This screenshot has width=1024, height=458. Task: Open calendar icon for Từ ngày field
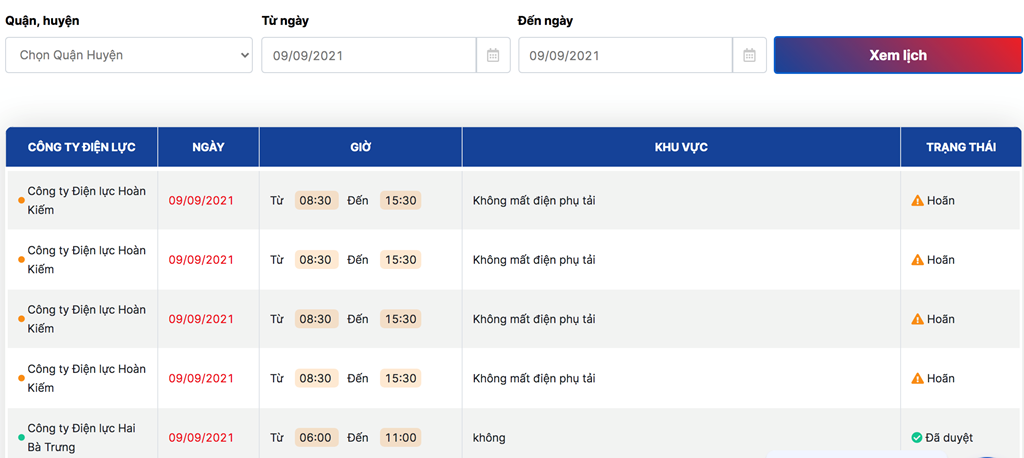pyautogui.click(x=493, y=56)
